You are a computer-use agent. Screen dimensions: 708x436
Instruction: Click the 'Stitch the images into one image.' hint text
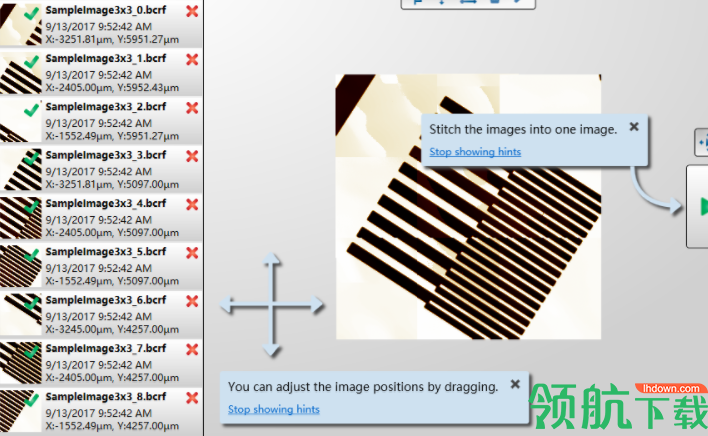coord(523,130)
